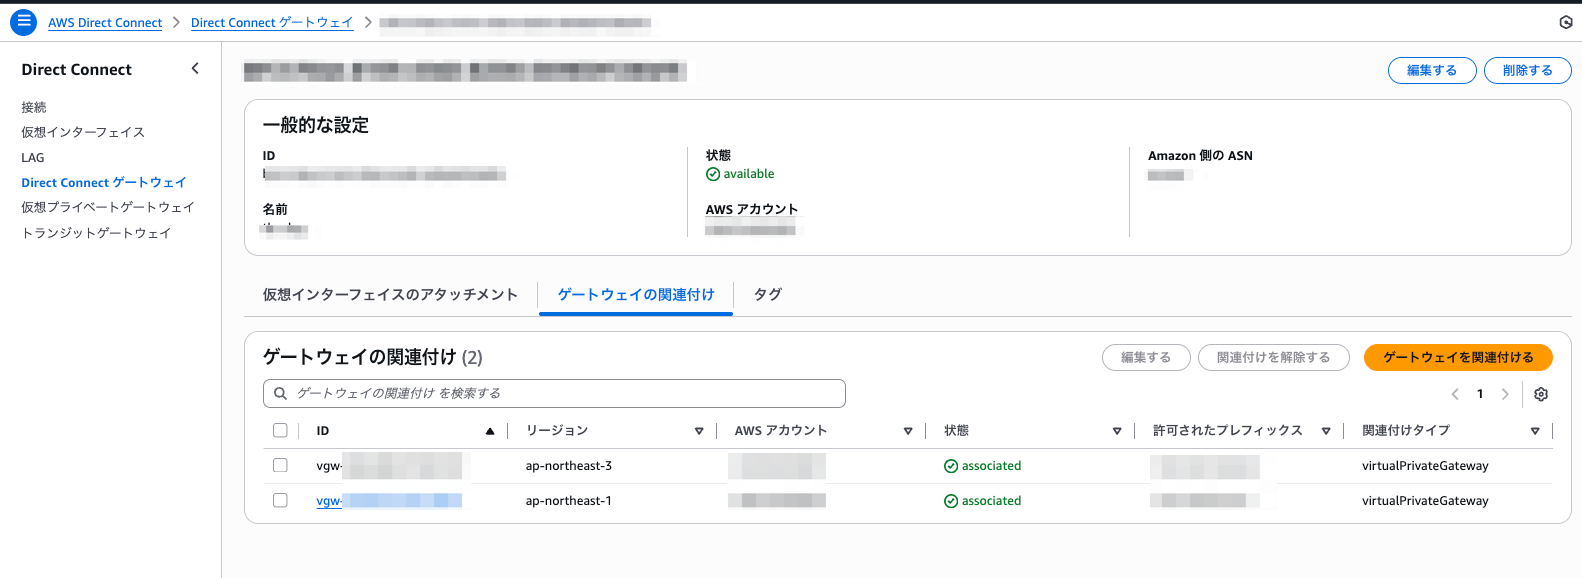1582x578 pixels.
Task: Click the available status text
Action: coord(749,174)
